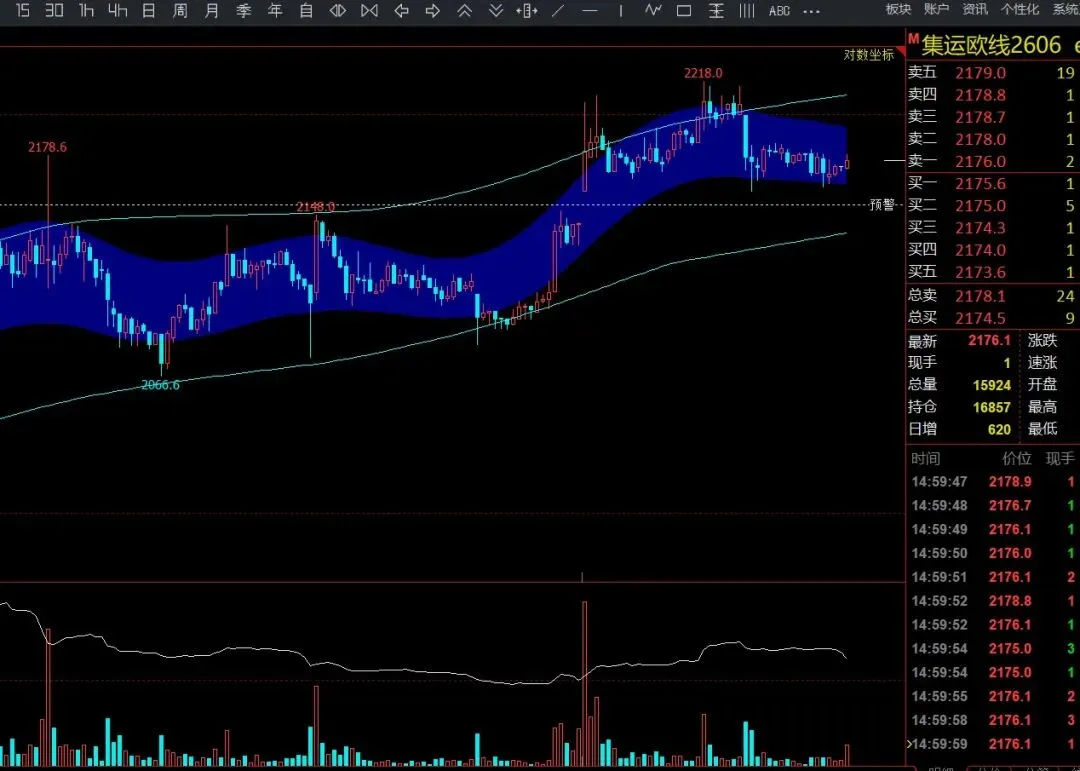Click the 2178.6 peak price label
The height and width of the screenshot is (771, 1080).
48,147
